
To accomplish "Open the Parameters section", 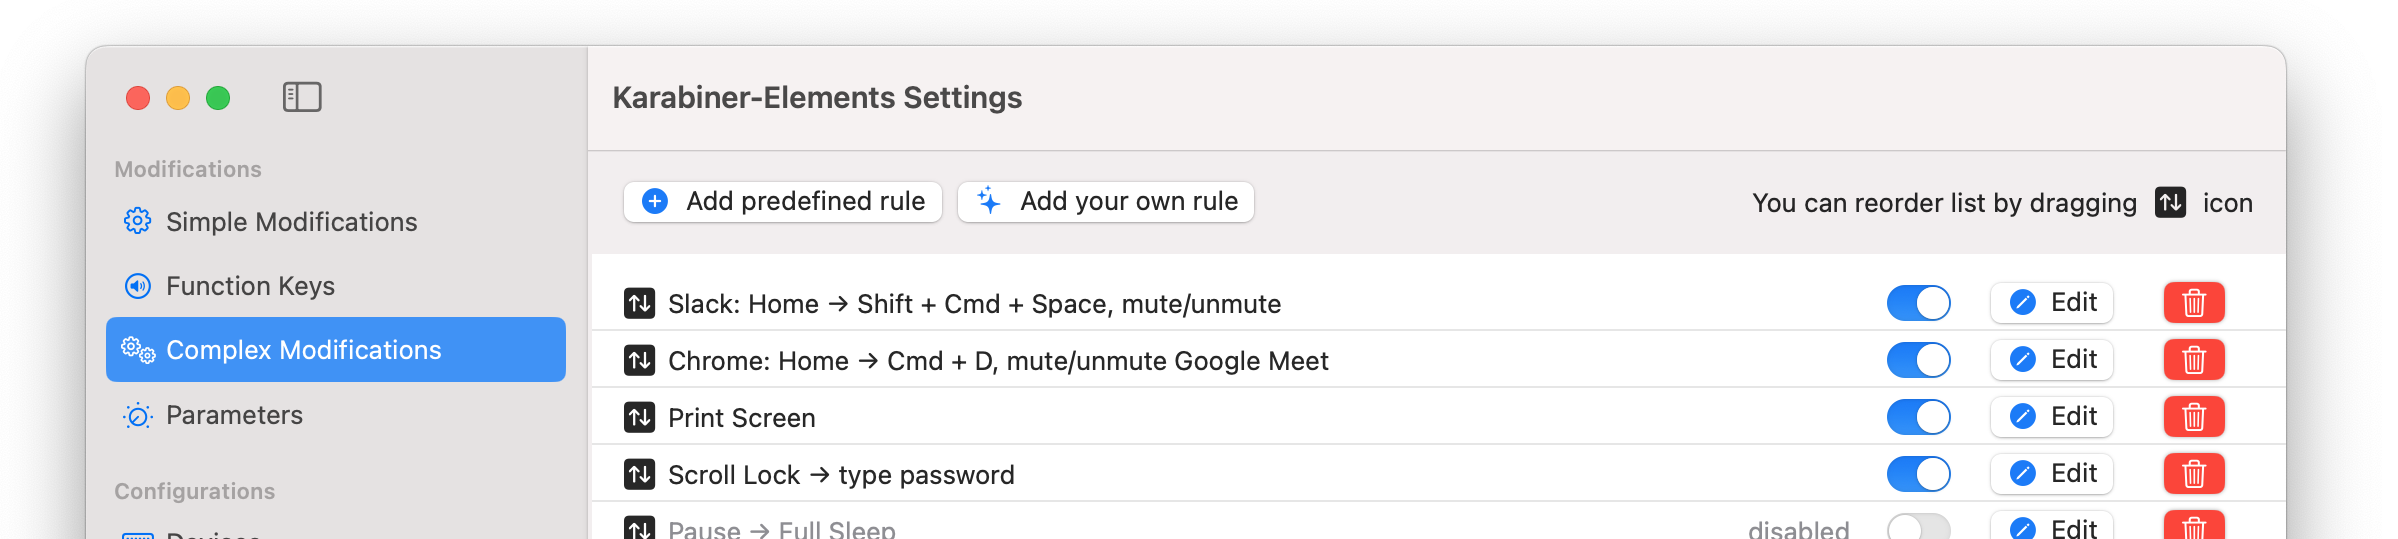I will coord(234,415).
